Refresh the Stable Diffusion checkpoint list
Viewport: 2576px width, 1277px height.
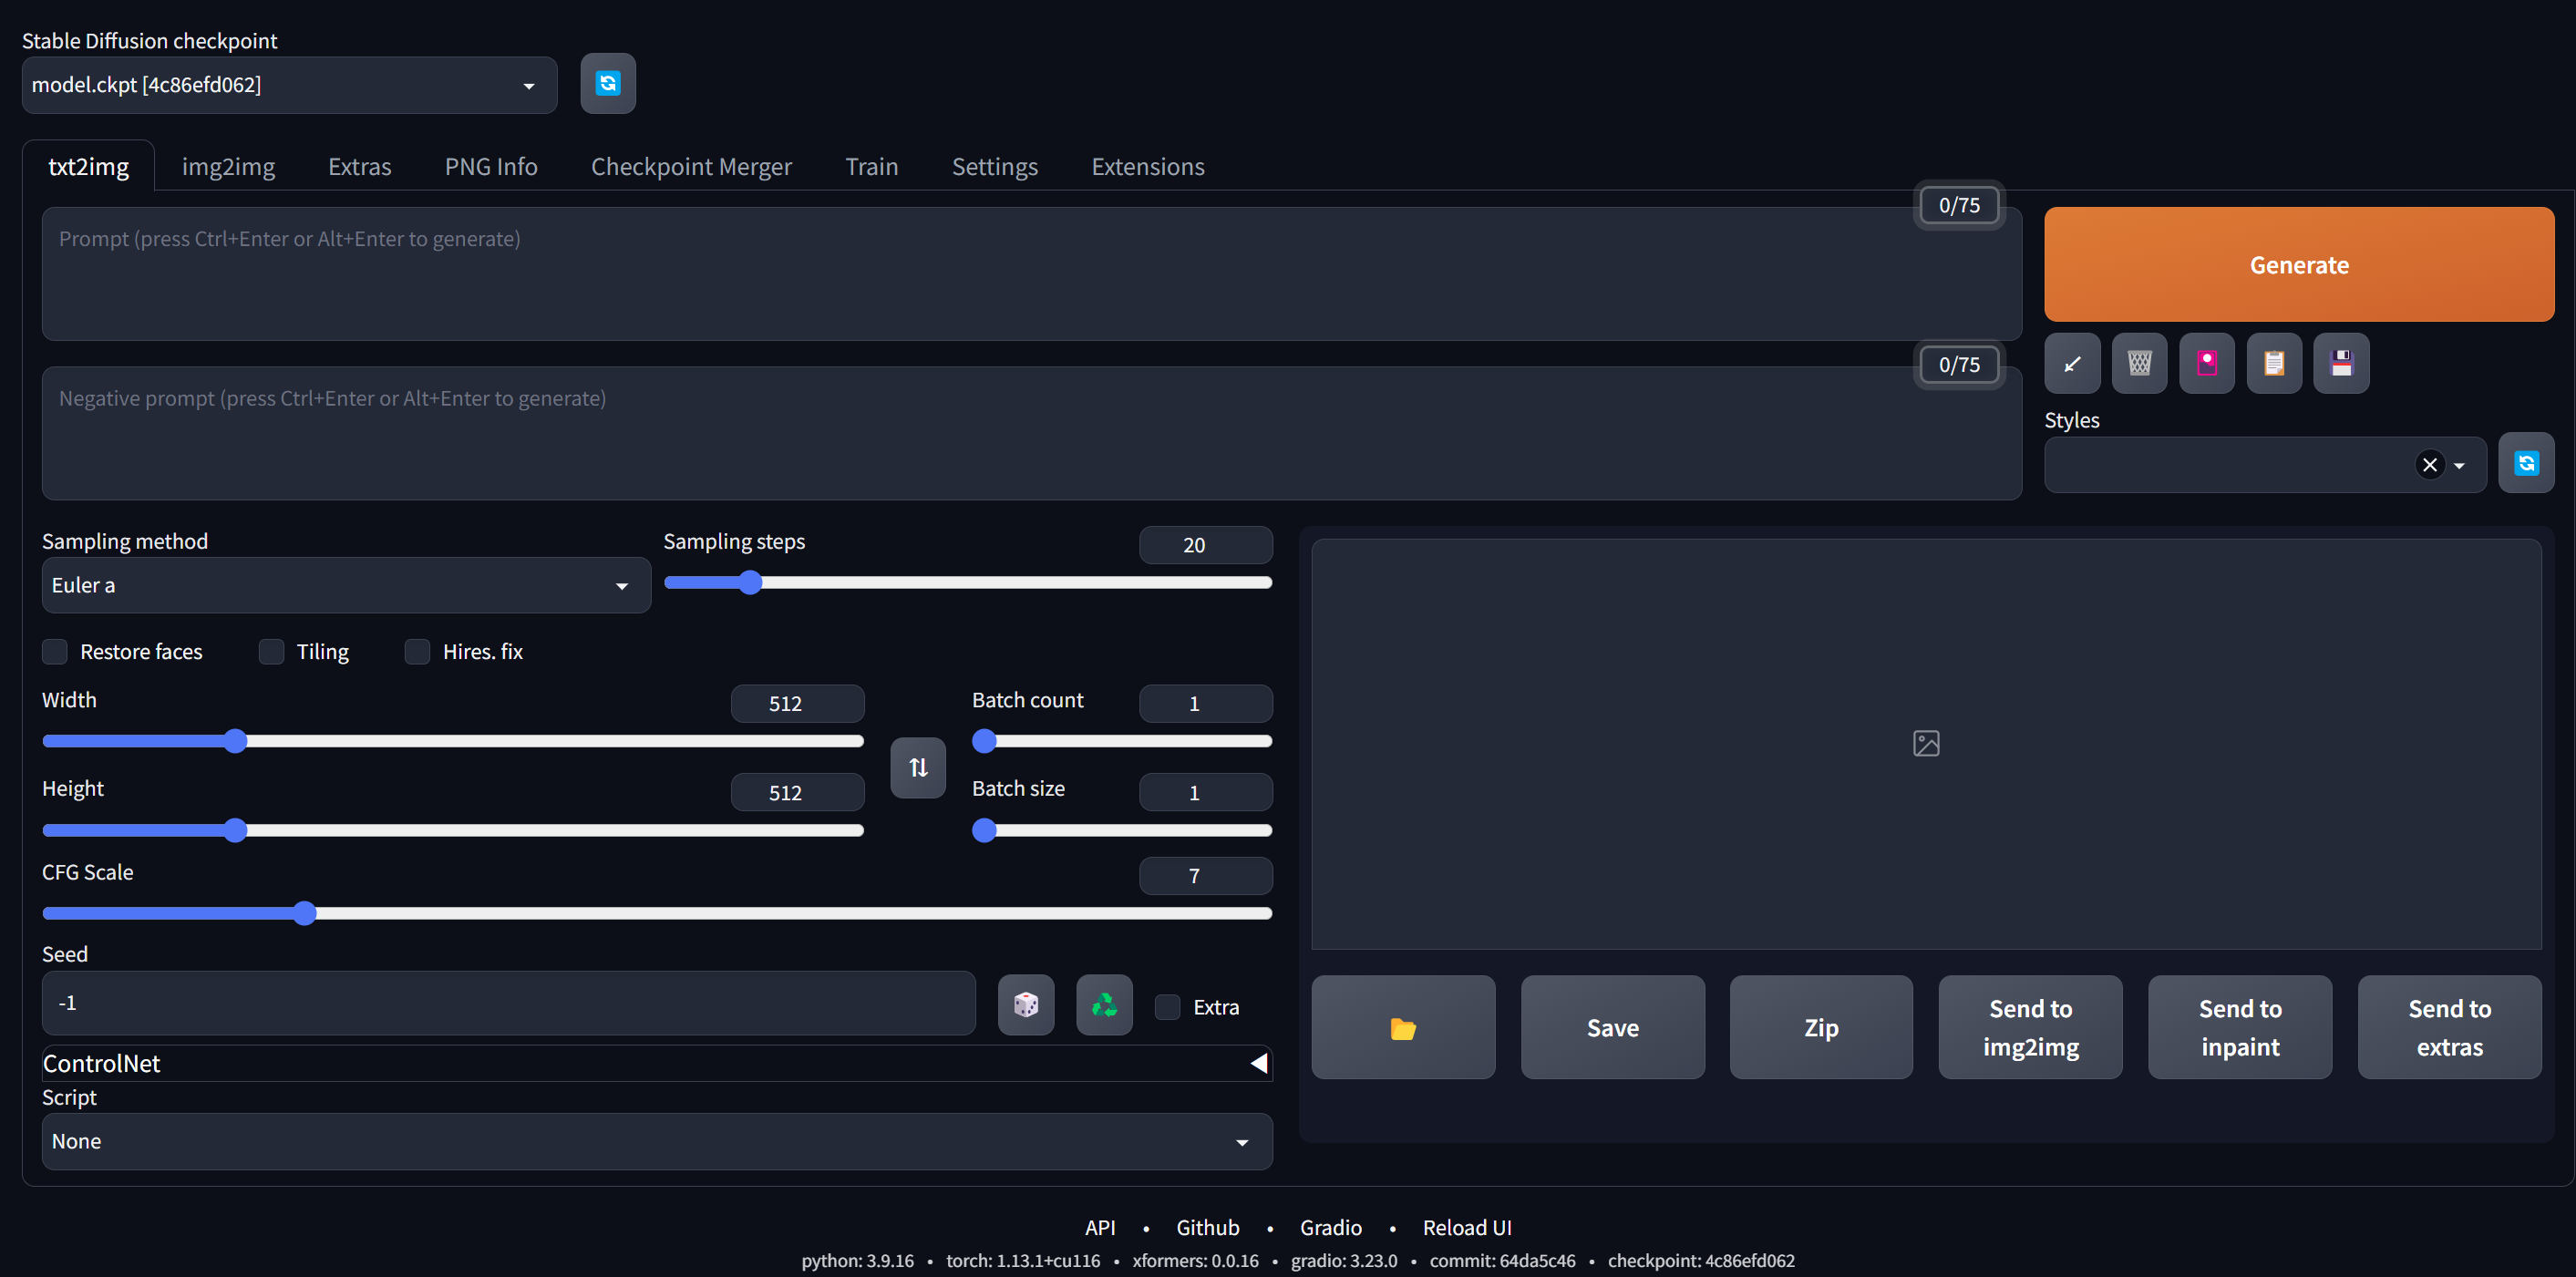click(607, 84)
